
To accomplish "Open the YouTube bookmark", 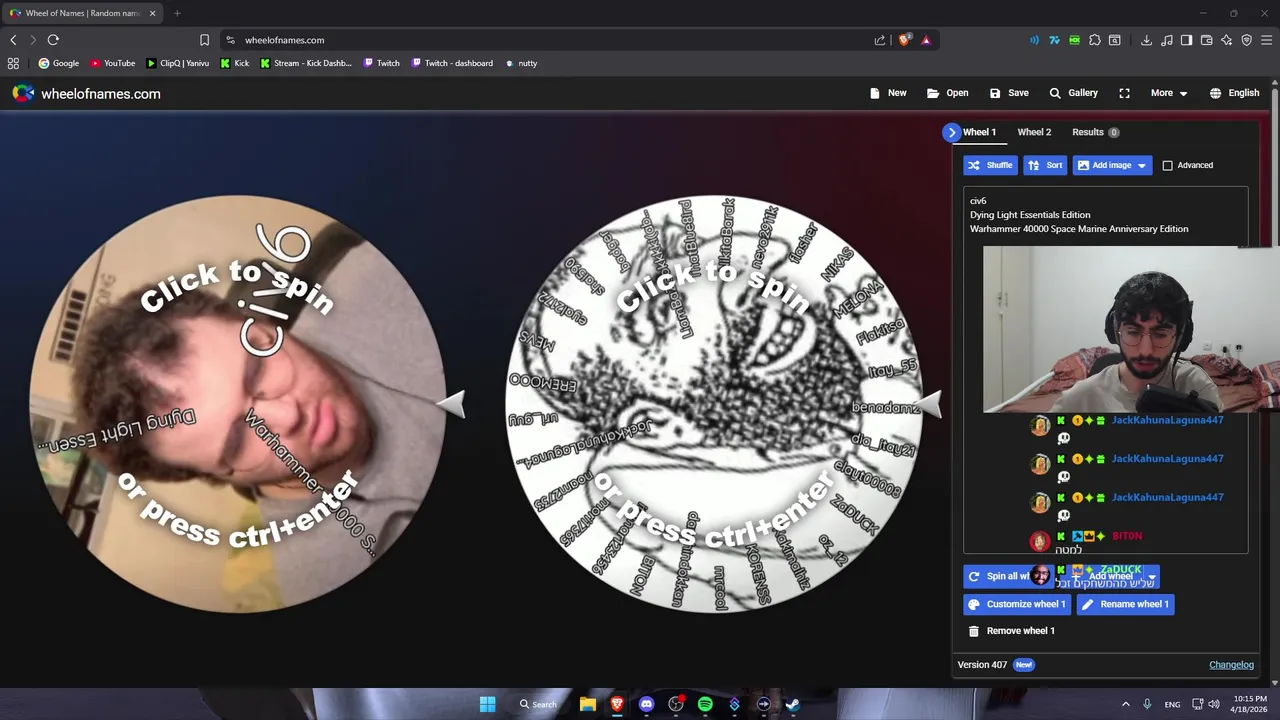I will click(x=112, y=63).
